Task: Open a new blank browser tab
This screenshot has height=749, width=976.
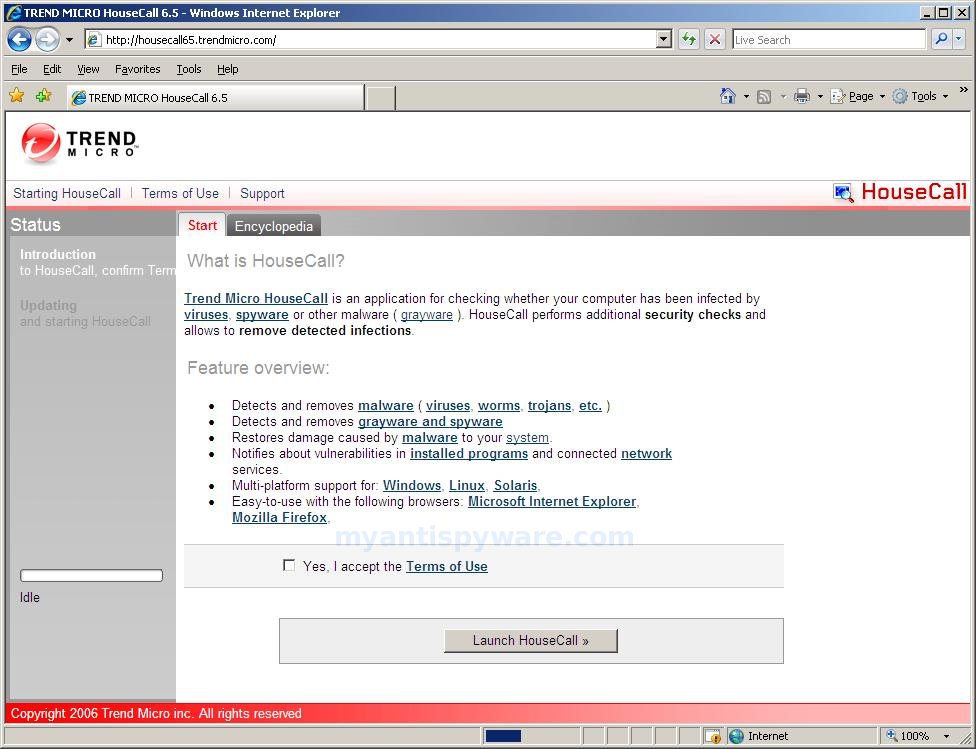Action: (380, 98)
